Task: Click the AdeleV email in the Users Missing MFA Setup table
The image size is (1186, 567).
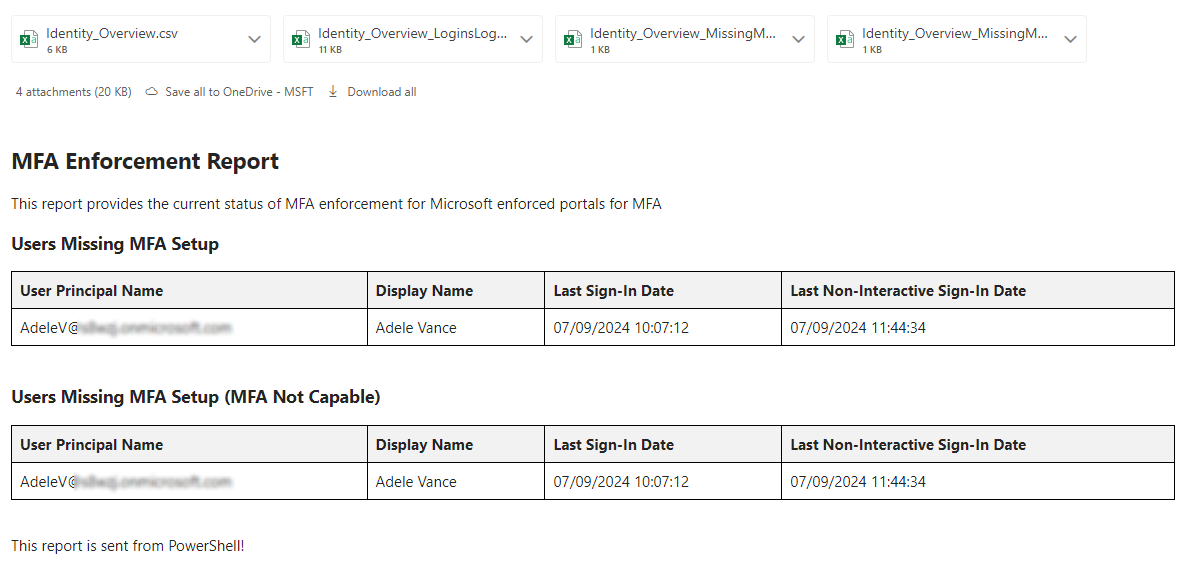Action: point(125,328)
